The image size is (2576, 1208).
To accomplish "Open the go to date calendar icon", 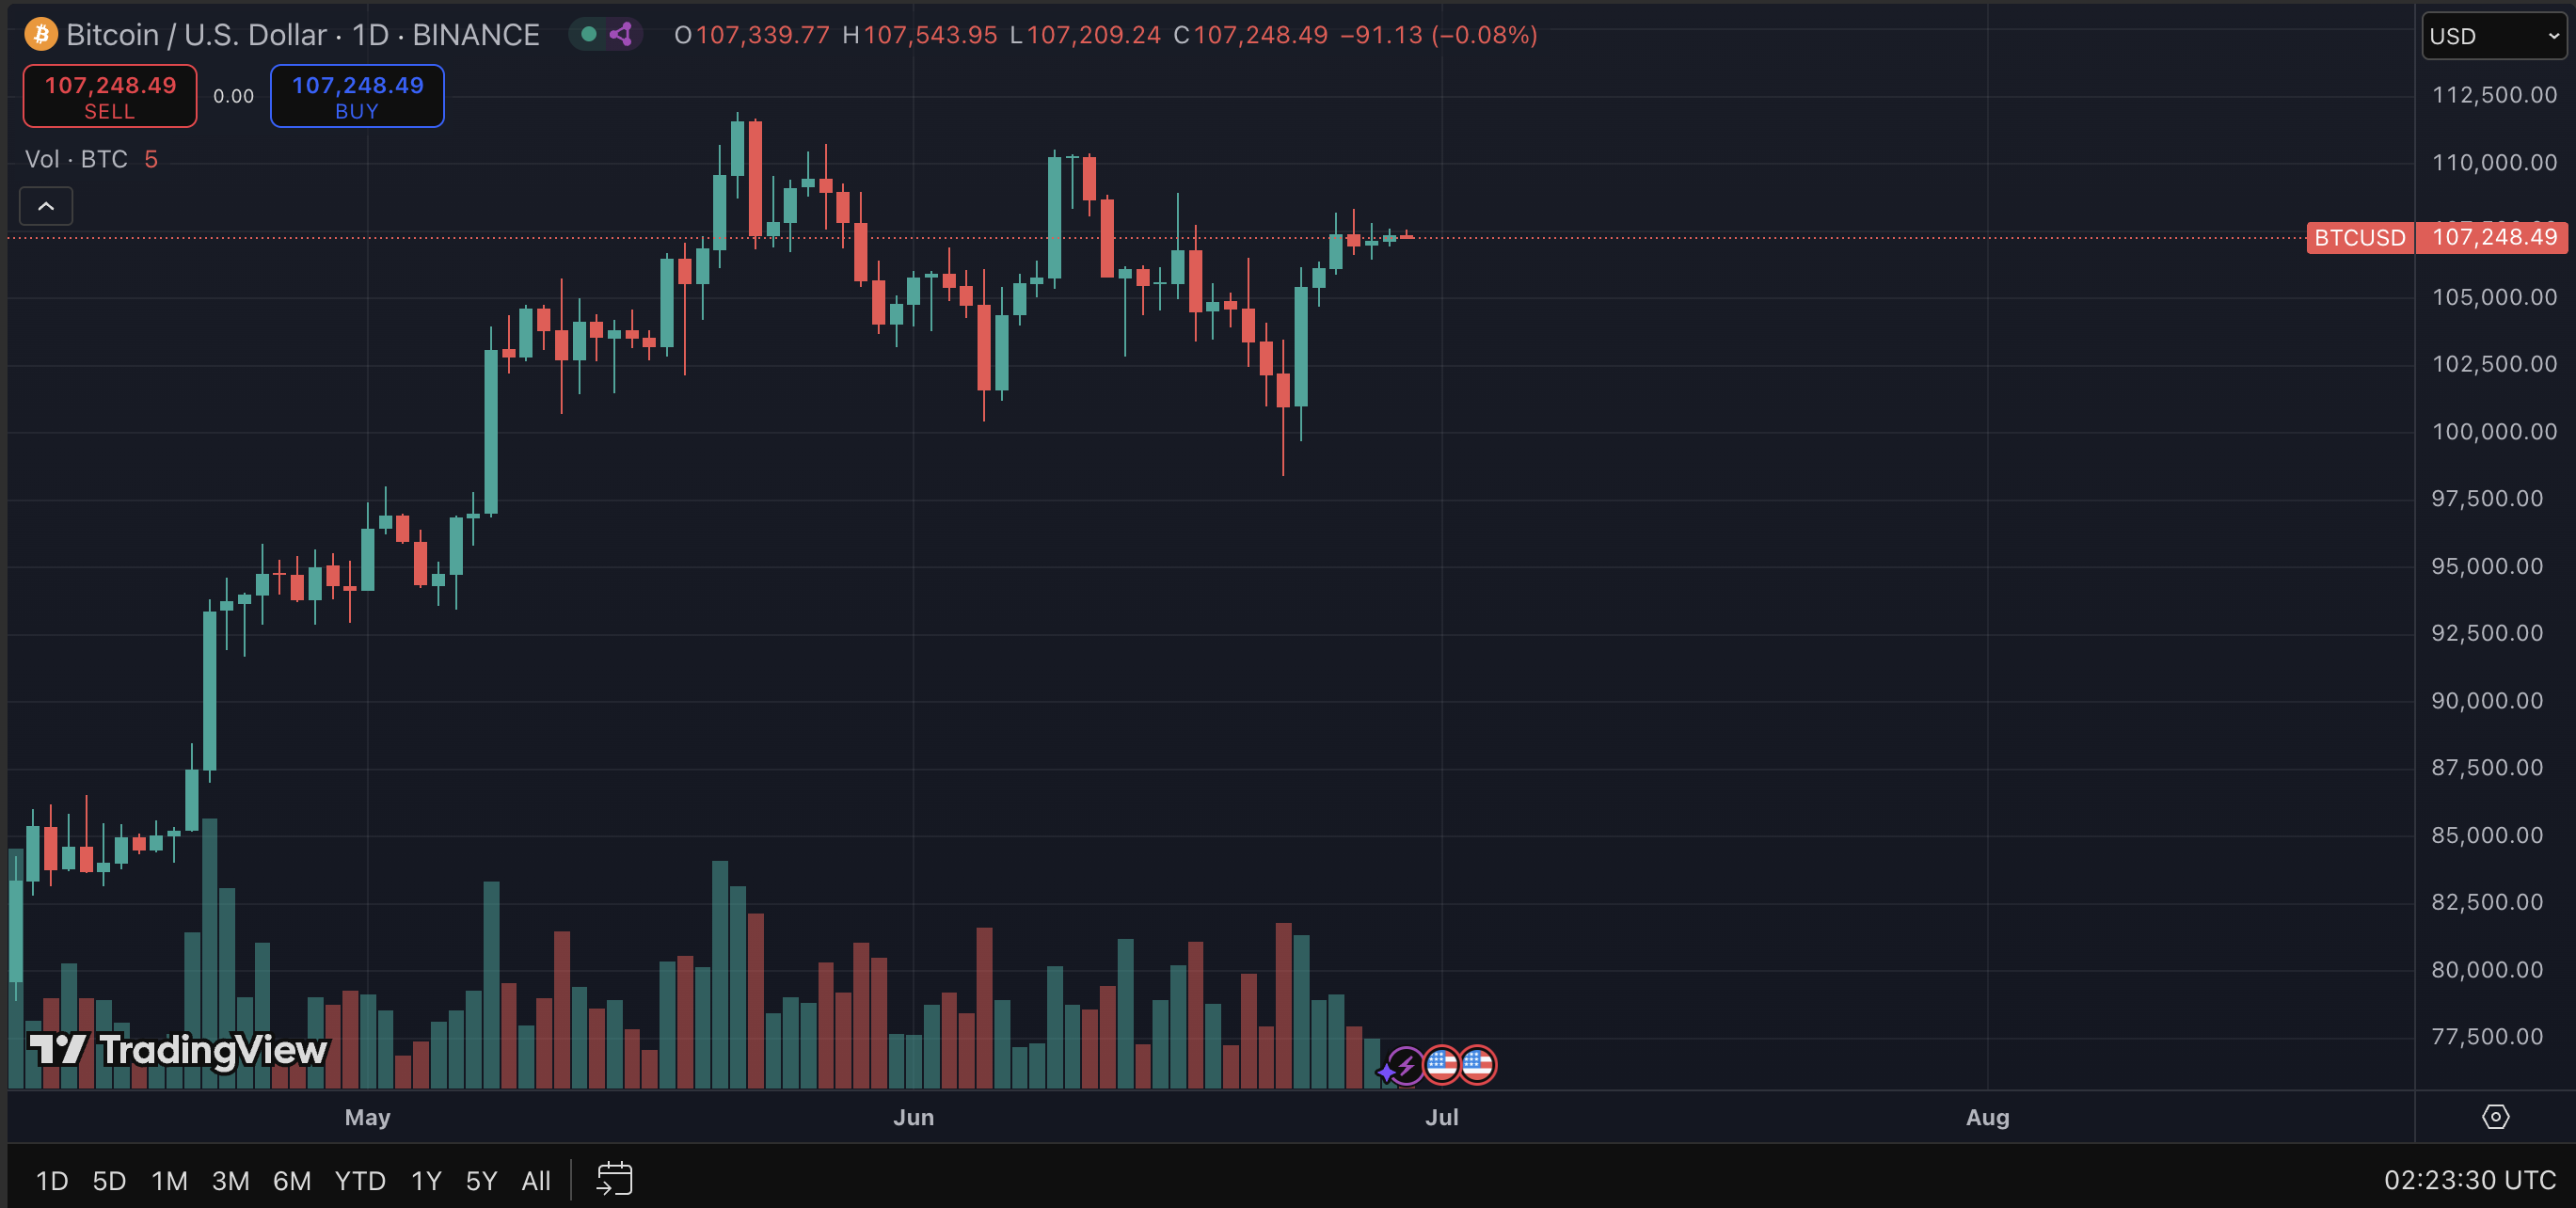I will (614, 1179).
